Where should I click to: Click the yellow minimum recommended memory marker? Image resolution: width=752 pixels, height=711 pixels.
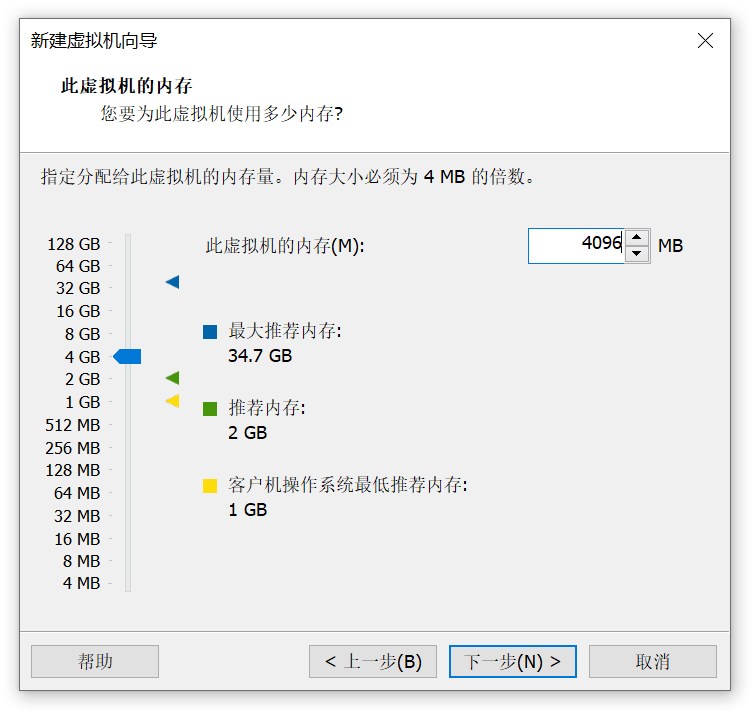click(173, 401)
